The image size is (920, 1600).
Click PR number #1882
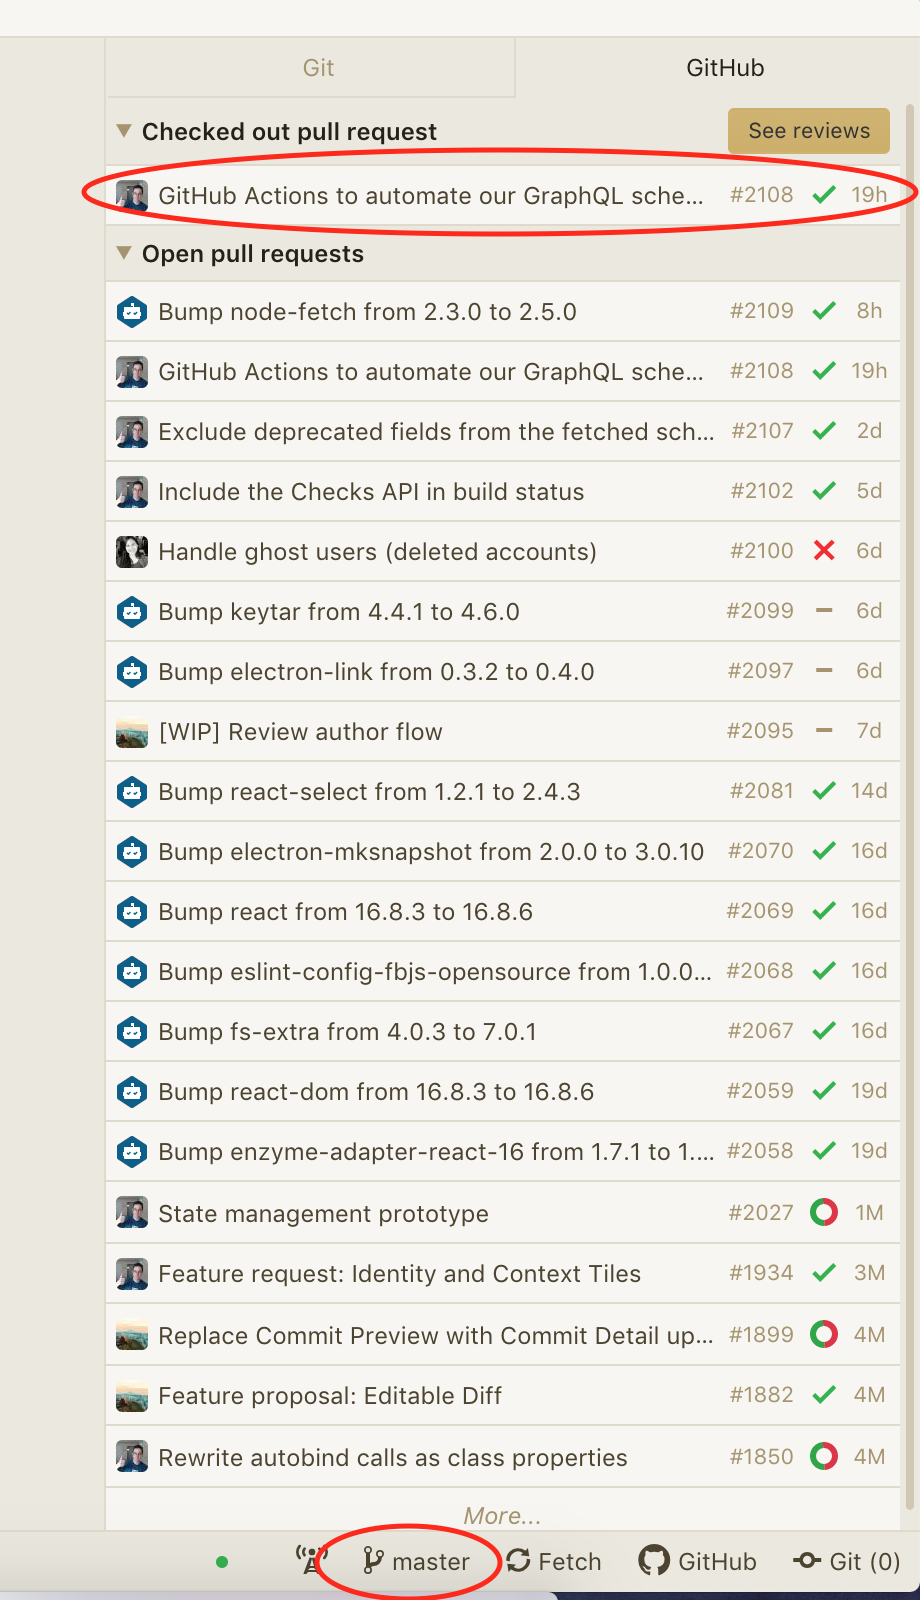pyautogui.click(x=762, y=1395)
